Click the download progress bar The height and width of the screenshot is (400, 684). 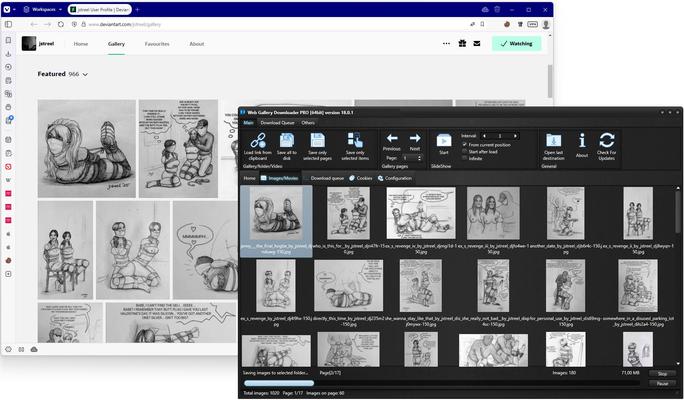tap(442, 383)
